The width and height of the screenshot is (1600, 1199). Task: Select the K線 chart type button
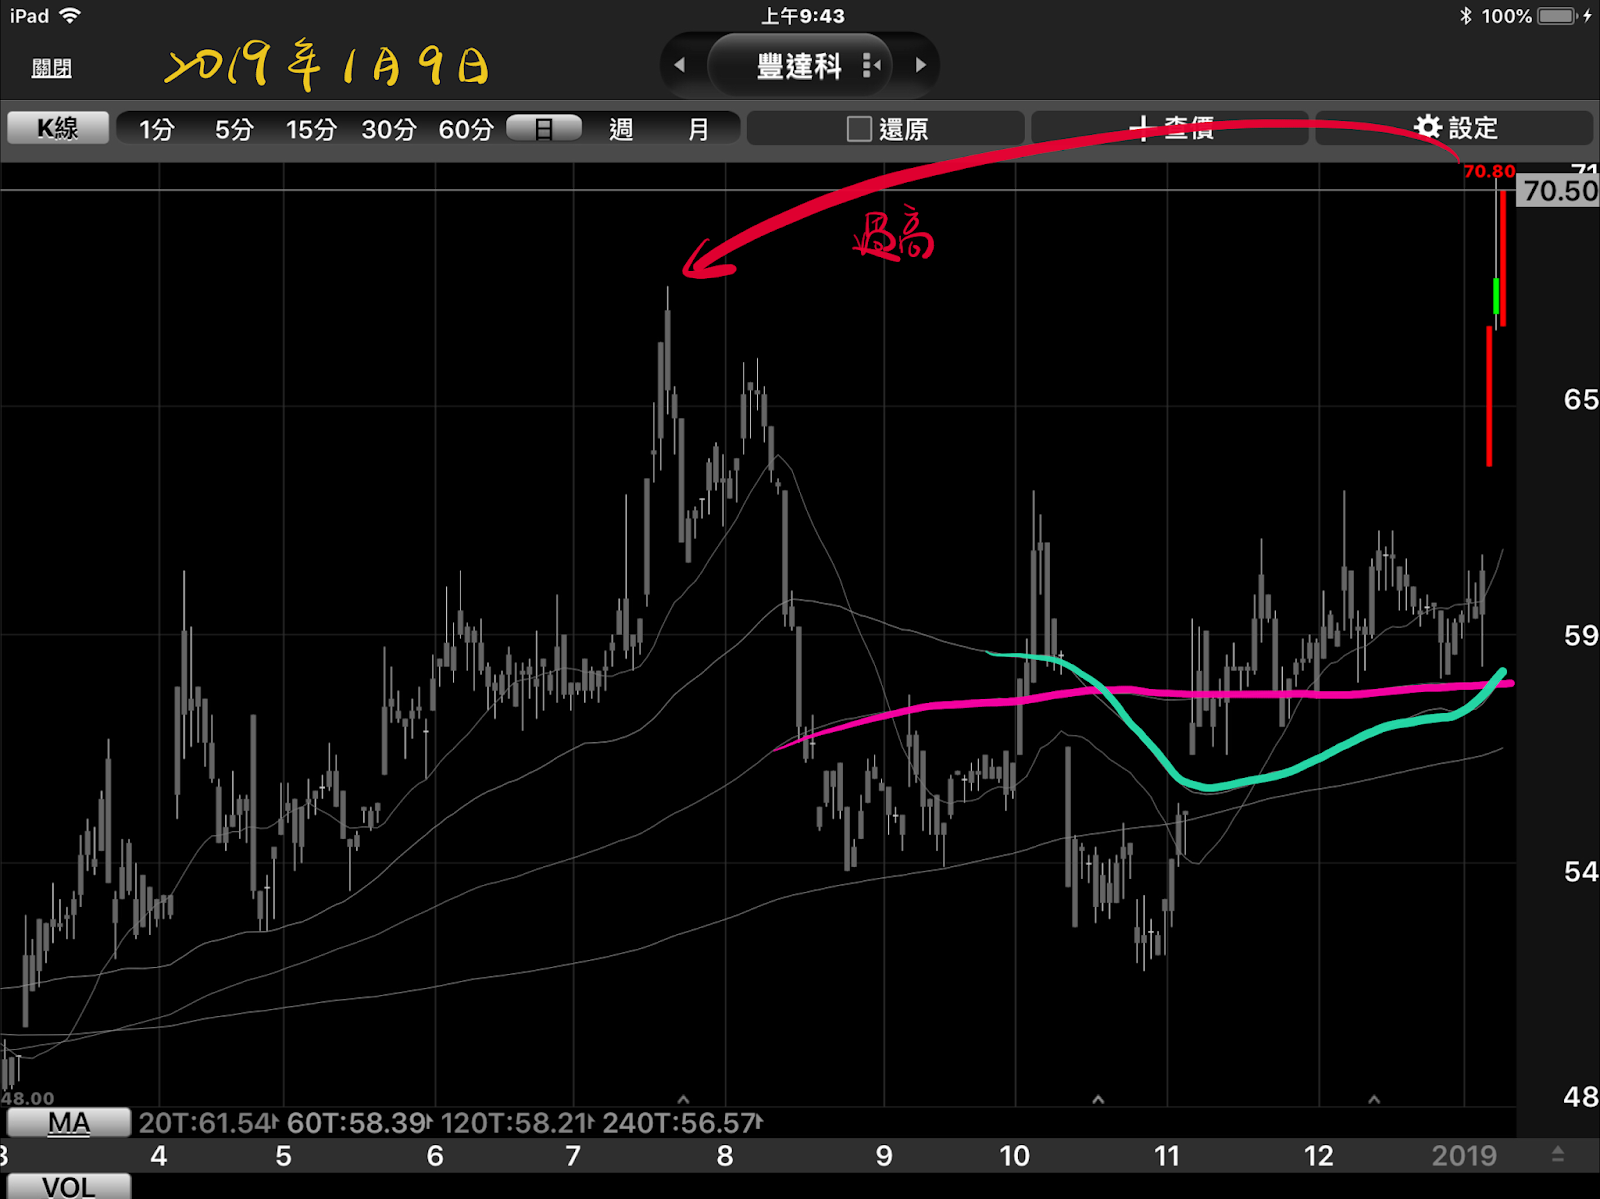[x=58, y=128]
